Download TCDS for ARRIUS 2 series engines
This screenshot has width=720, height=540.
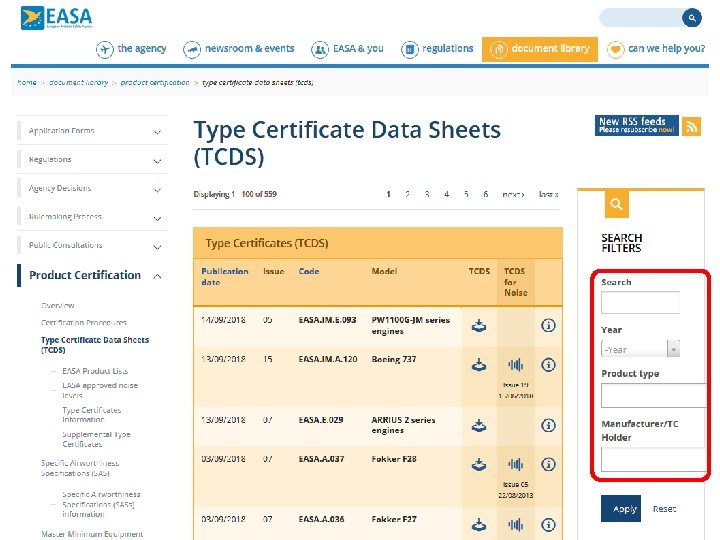479,425
